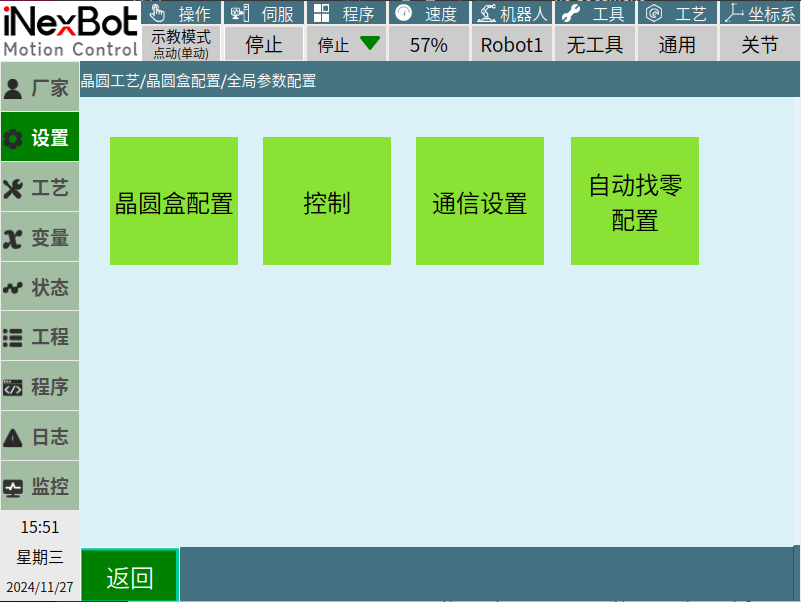Open the 关节 coordinate system selector
This screenshot has width=801, height=602.
click(x=759, y=45)
